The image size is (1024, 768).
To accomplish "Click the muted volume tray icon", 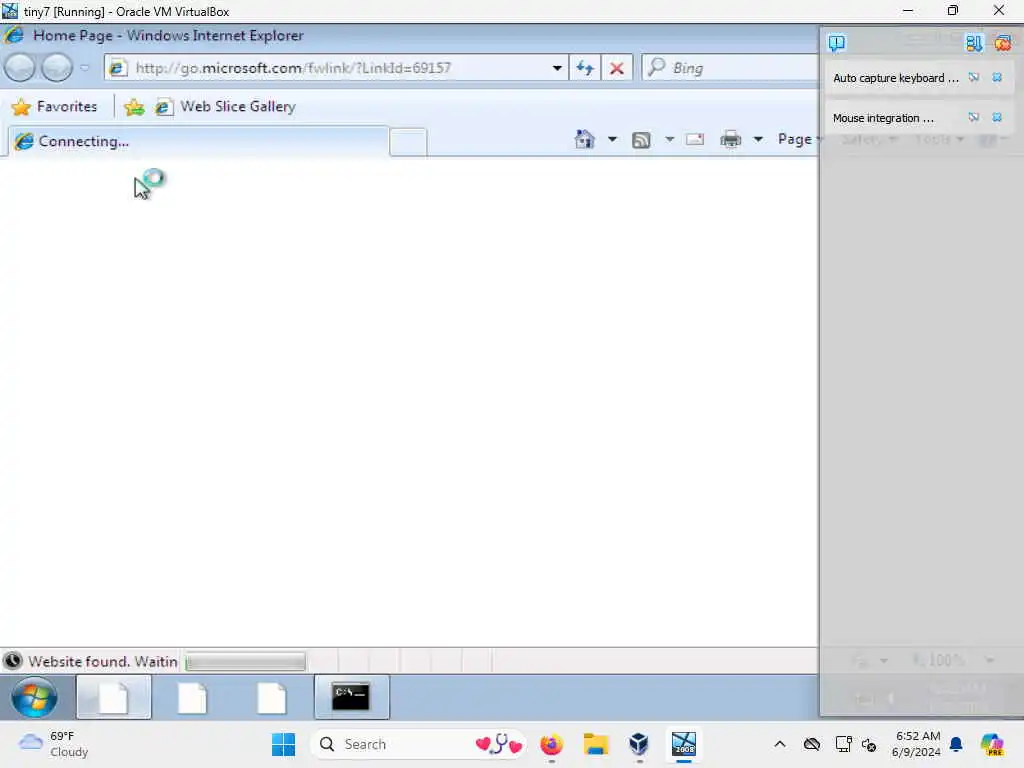I will (869, 744).
